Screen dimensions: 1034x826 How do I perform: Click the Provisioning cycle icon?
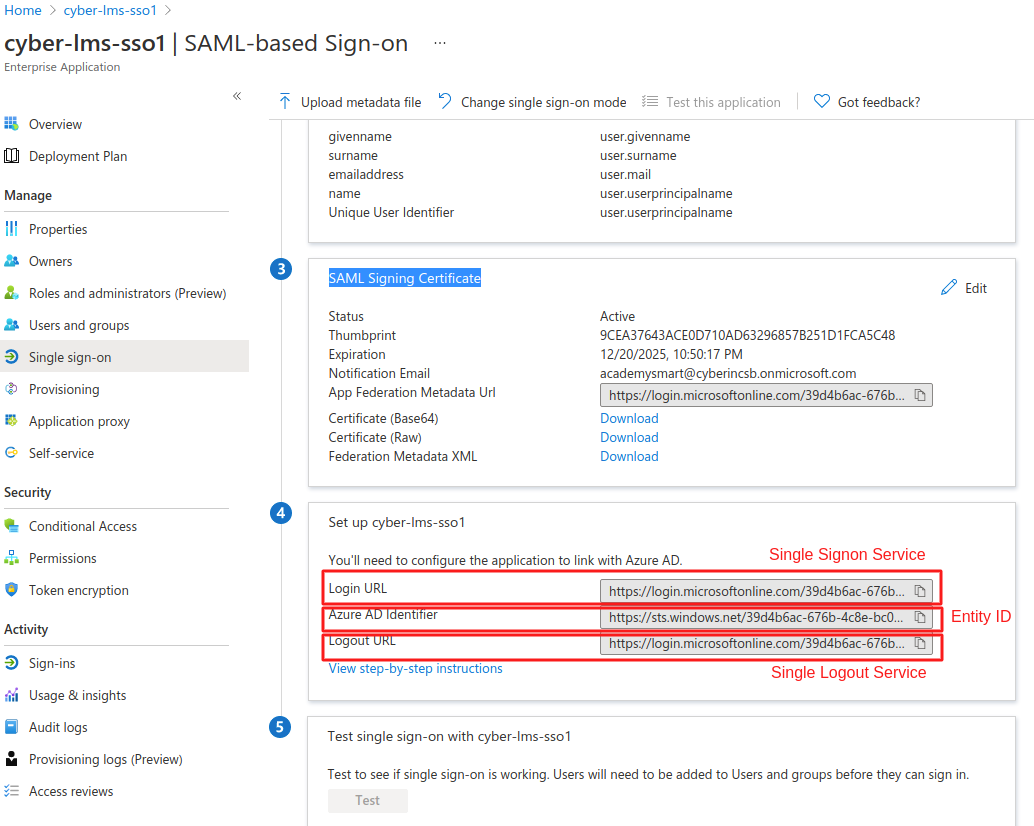click(11, 389)
